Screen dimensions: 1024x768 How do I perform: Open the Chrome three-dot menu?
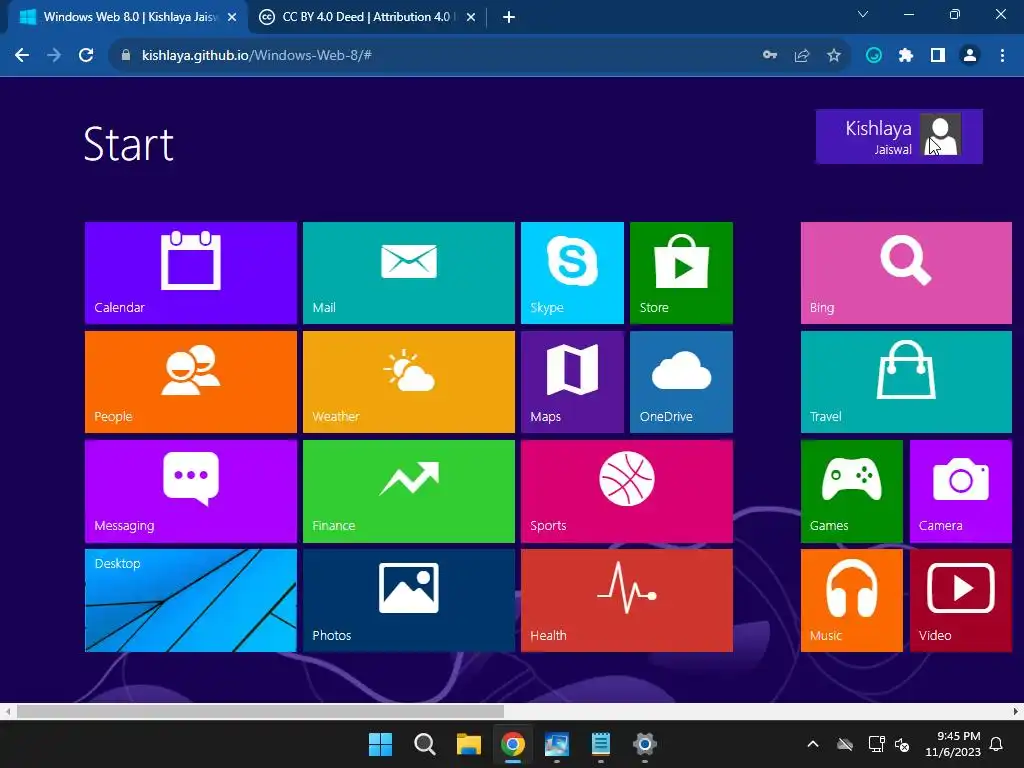[1002, 56]
